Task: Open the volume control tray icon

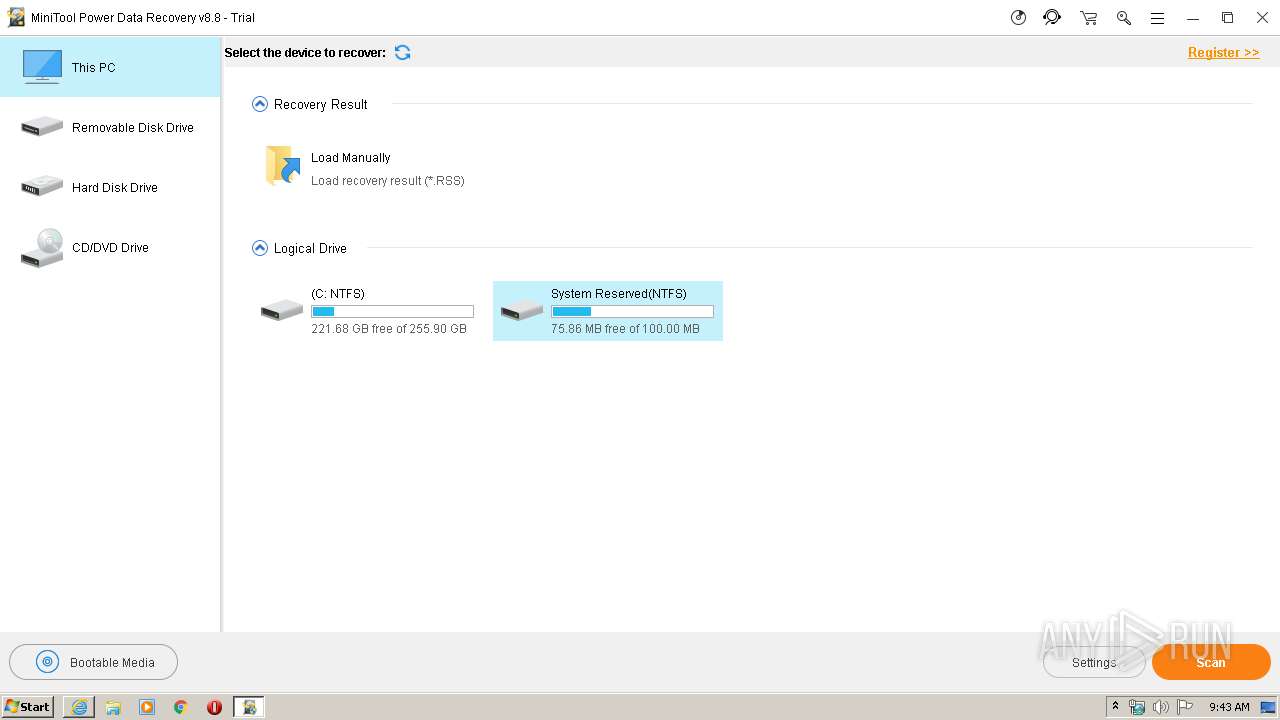Action: 1161,707
